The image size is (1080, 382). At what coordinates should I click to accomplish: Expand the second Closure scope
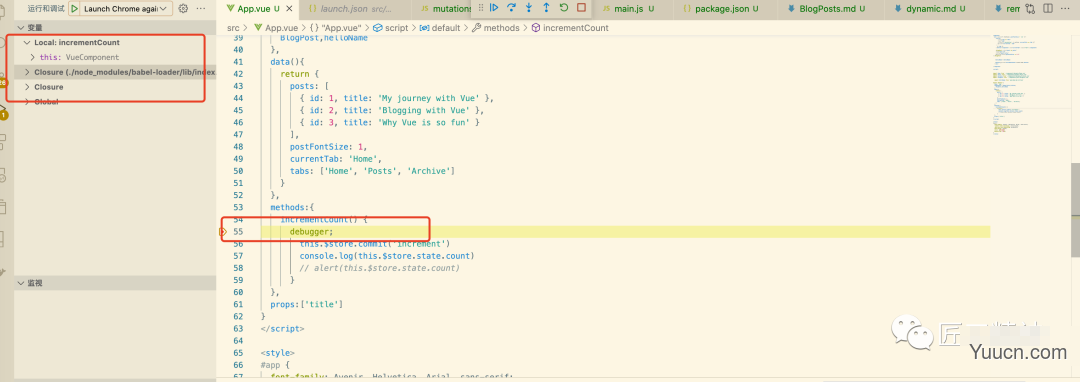coord(114,87)
